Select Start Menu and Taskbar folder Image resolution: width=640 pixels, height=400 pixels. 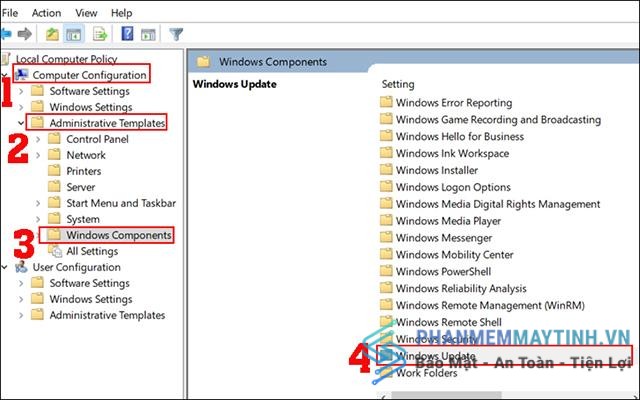point(121,203)
